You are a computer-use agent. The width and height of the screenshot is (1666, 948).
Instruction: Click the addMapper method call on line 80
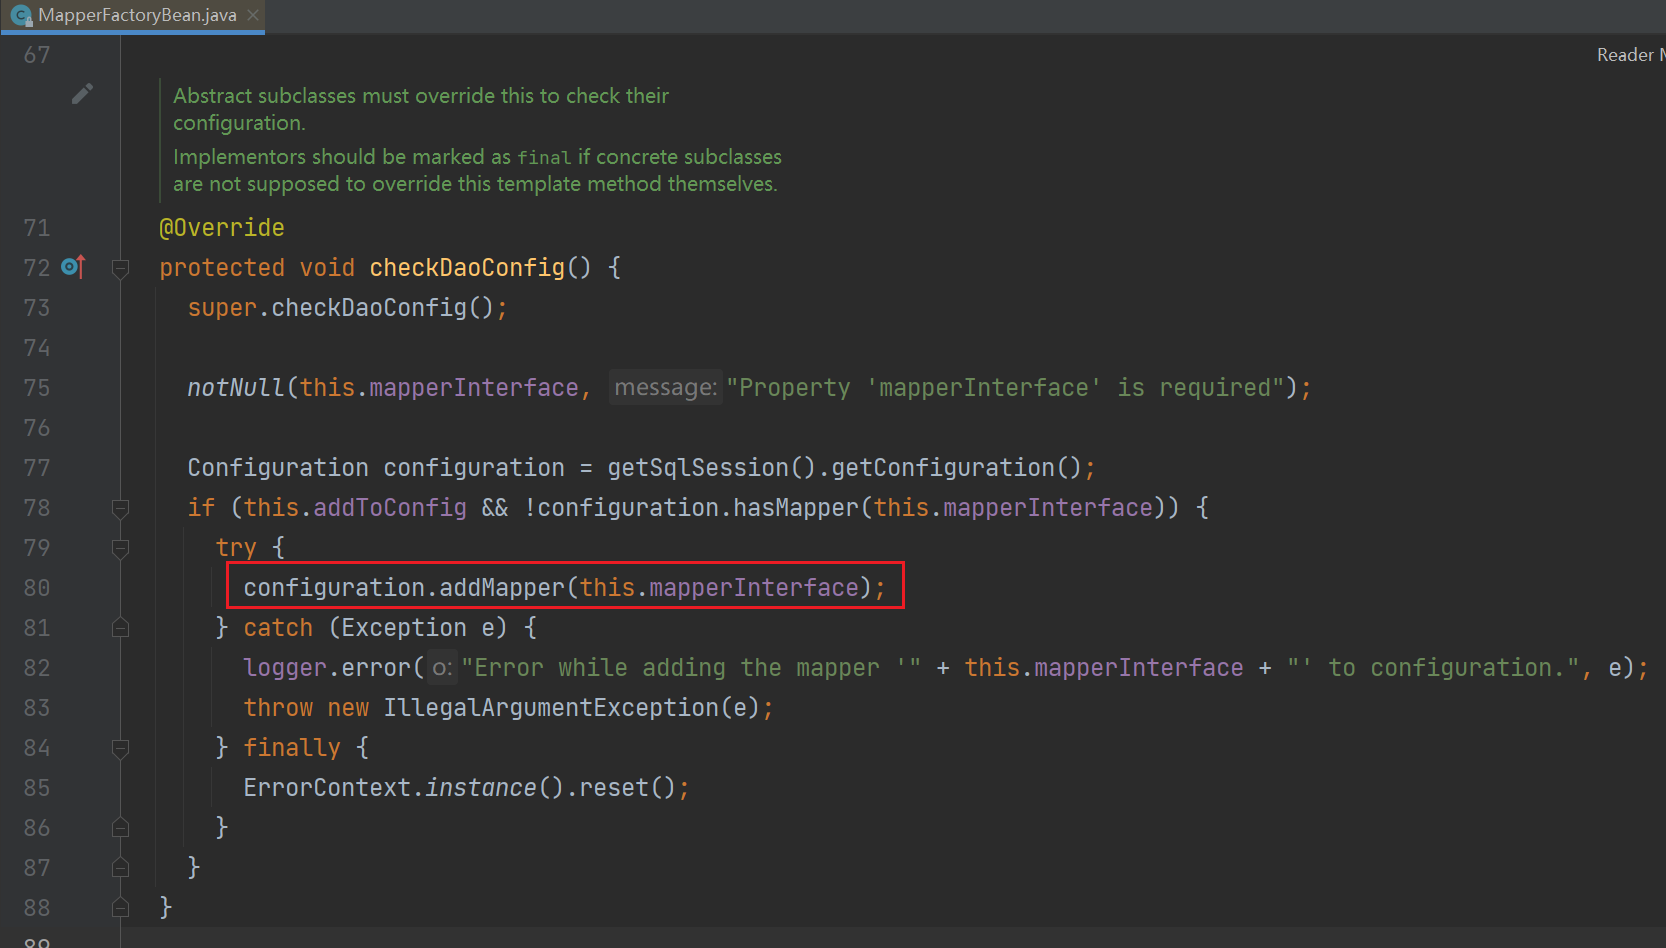502,588
